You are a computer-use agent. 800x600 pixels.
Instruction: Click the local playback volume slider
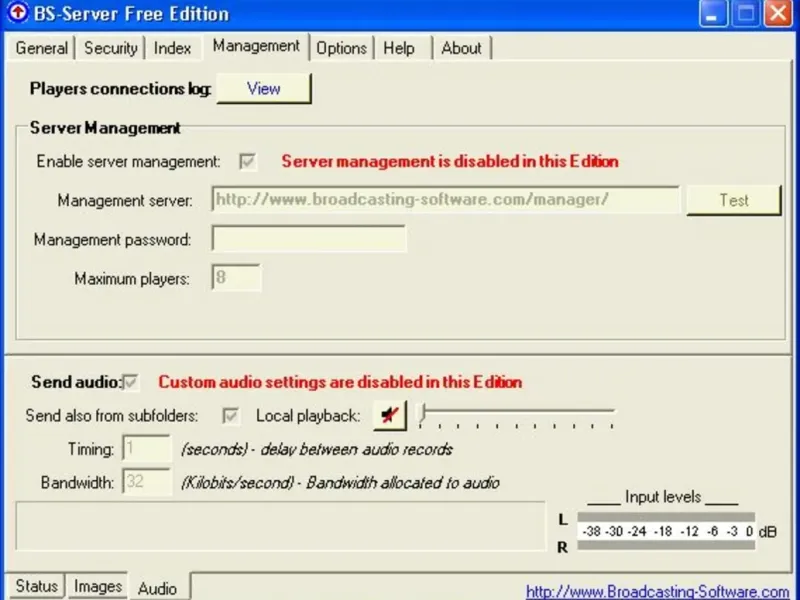516,416
